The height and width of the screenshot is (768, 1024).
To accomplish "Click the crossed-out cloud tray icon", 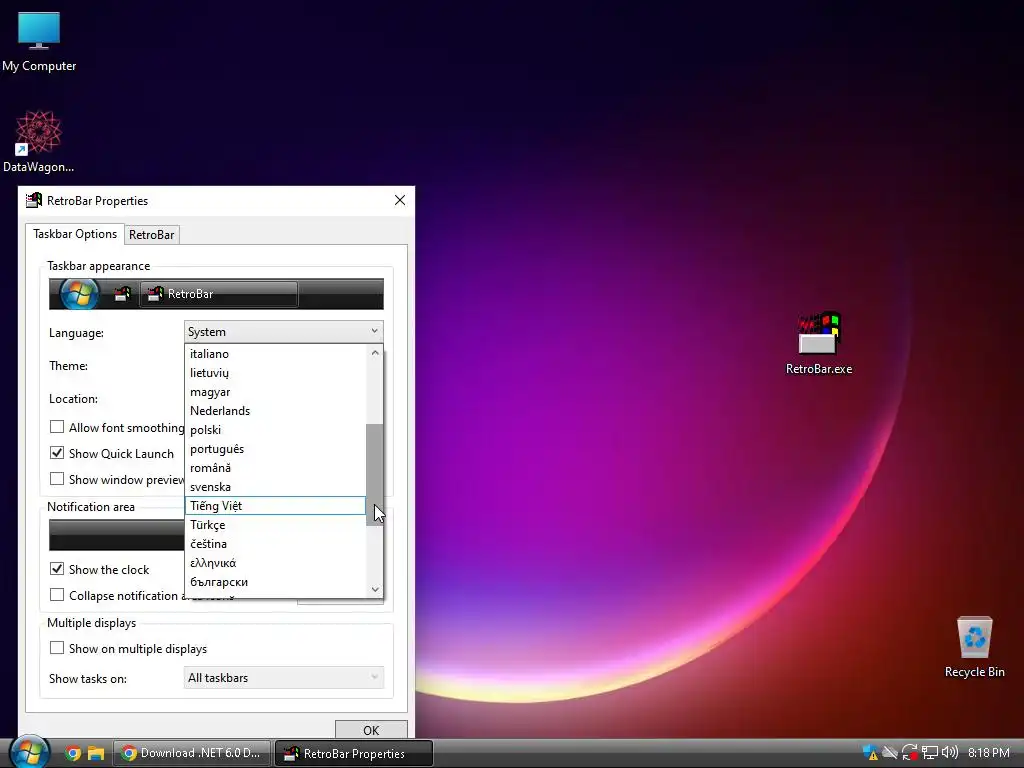I will point(889,753).
